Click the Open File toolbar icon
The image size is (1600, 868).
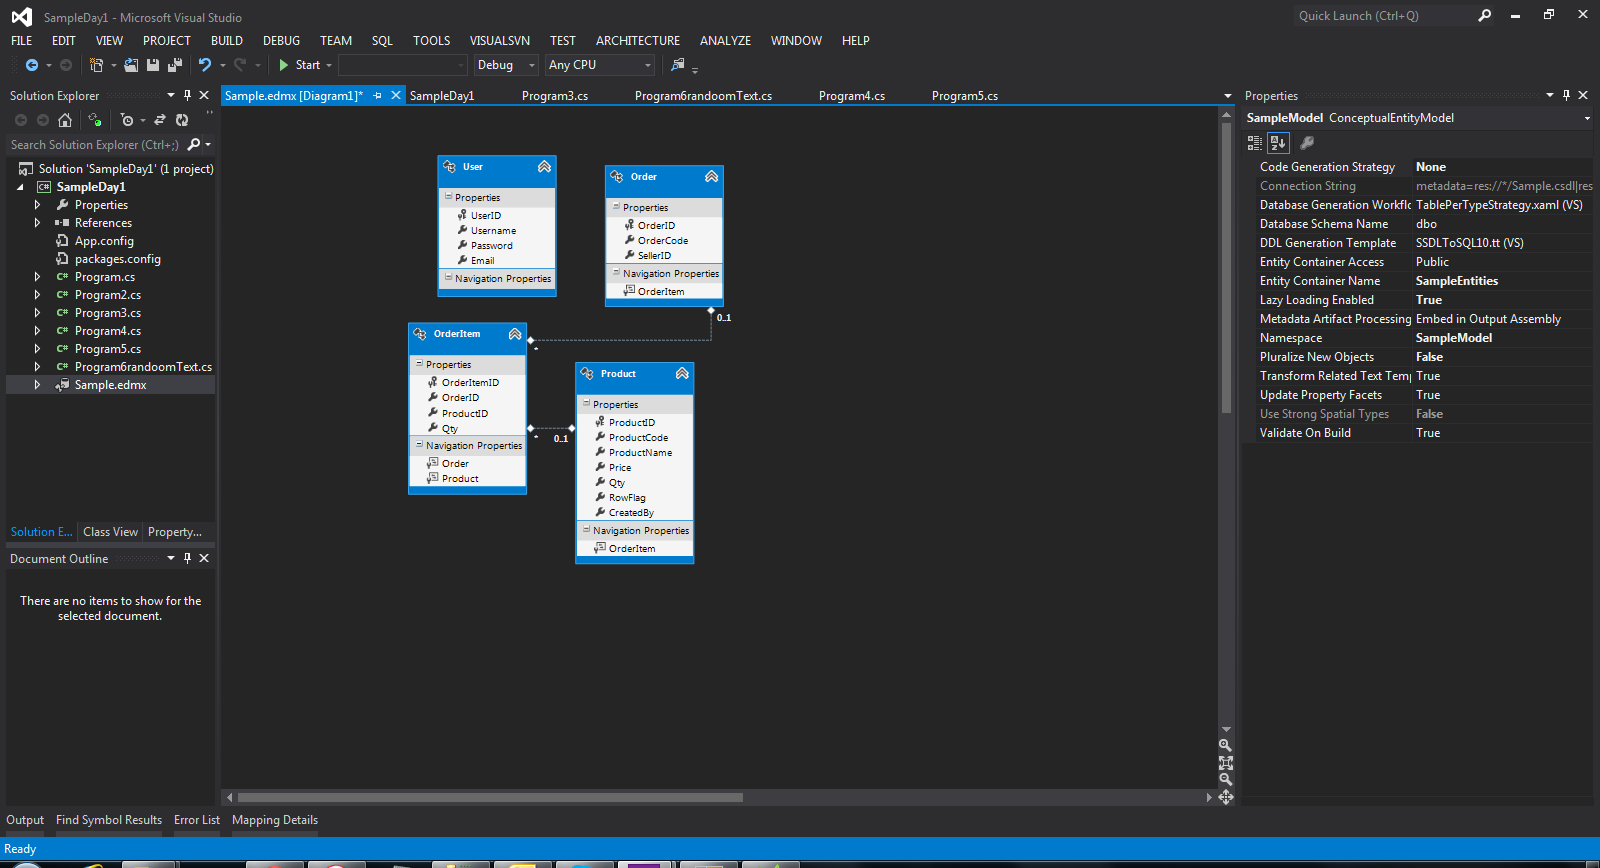(x=131, y=65)
